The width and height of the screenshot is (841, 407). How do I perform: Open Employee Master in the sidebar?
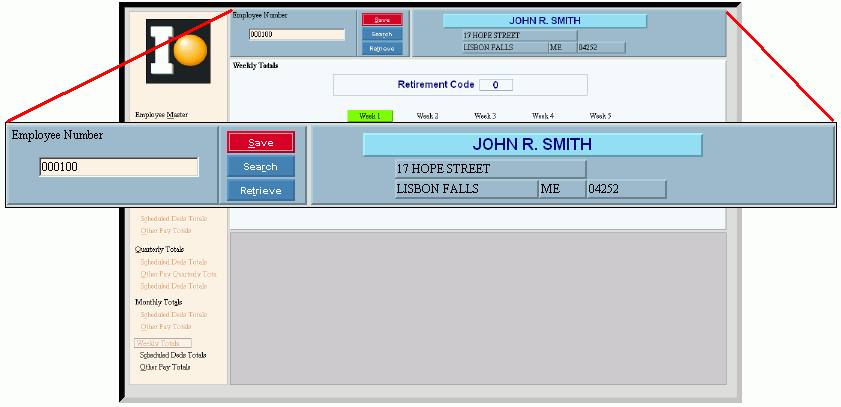161,115
